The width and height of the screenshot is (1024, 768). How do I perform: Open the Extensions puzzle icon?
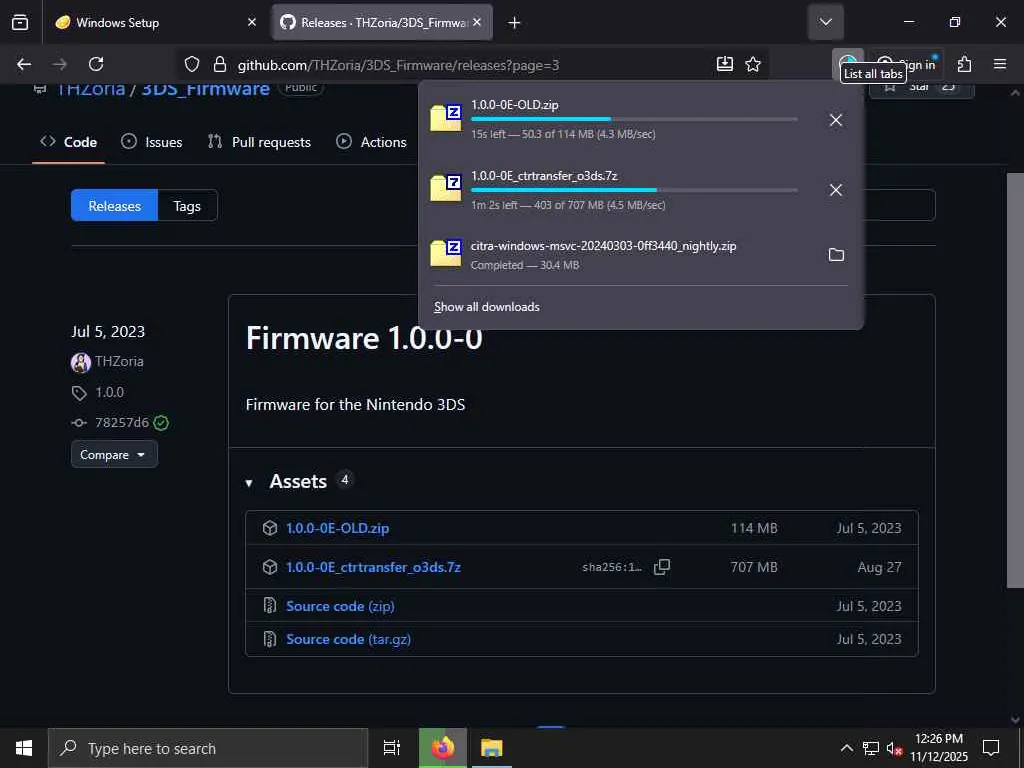click(964, 64)
